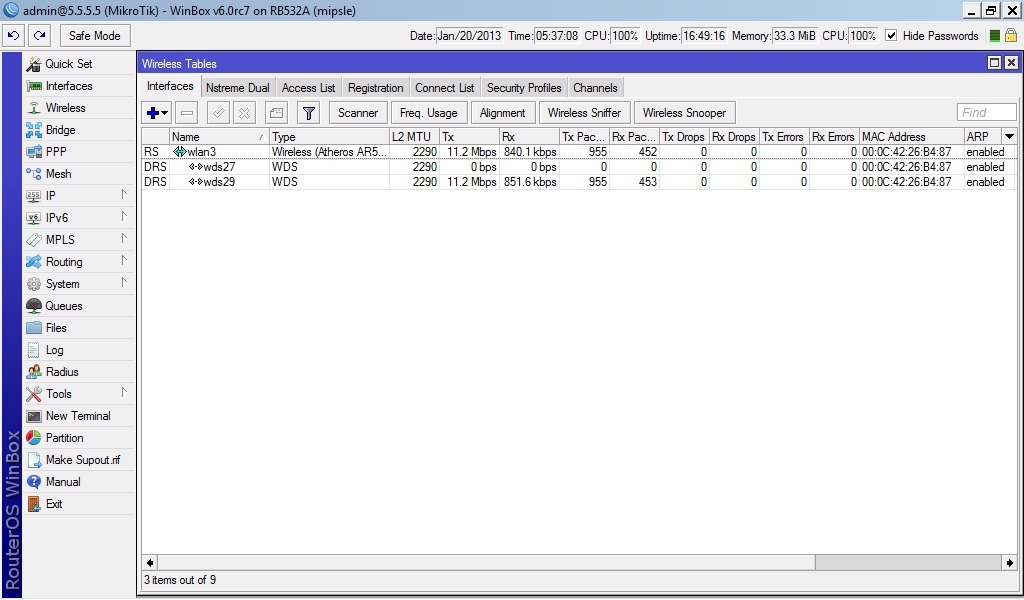Screen dimensions: 1024x600
Task: Toggle the Safe Mode button
Action: tap(95, 36)
